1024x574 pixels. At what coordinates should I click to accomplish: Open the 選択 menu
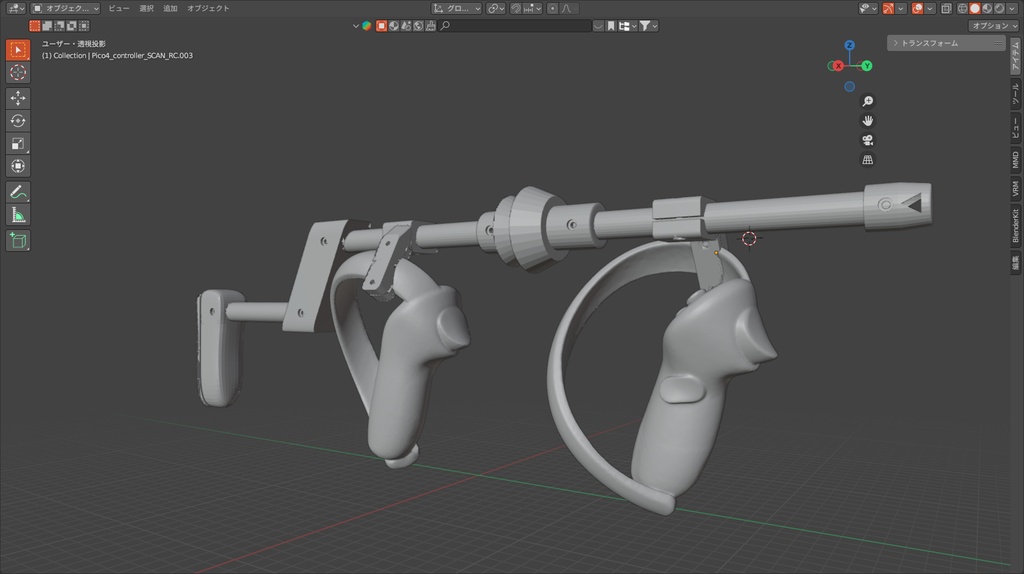point(146,8)
